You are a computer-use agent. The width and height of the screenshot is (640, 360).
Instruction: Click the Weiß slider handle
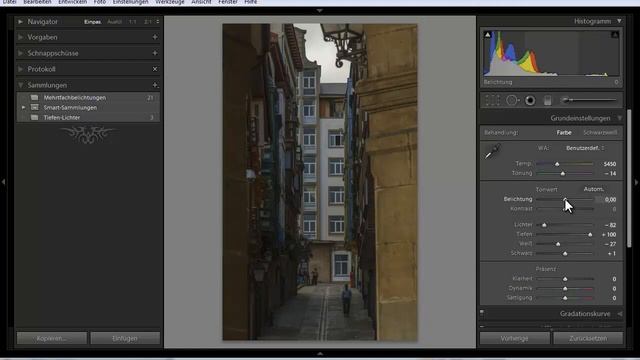tap(558, 244)
